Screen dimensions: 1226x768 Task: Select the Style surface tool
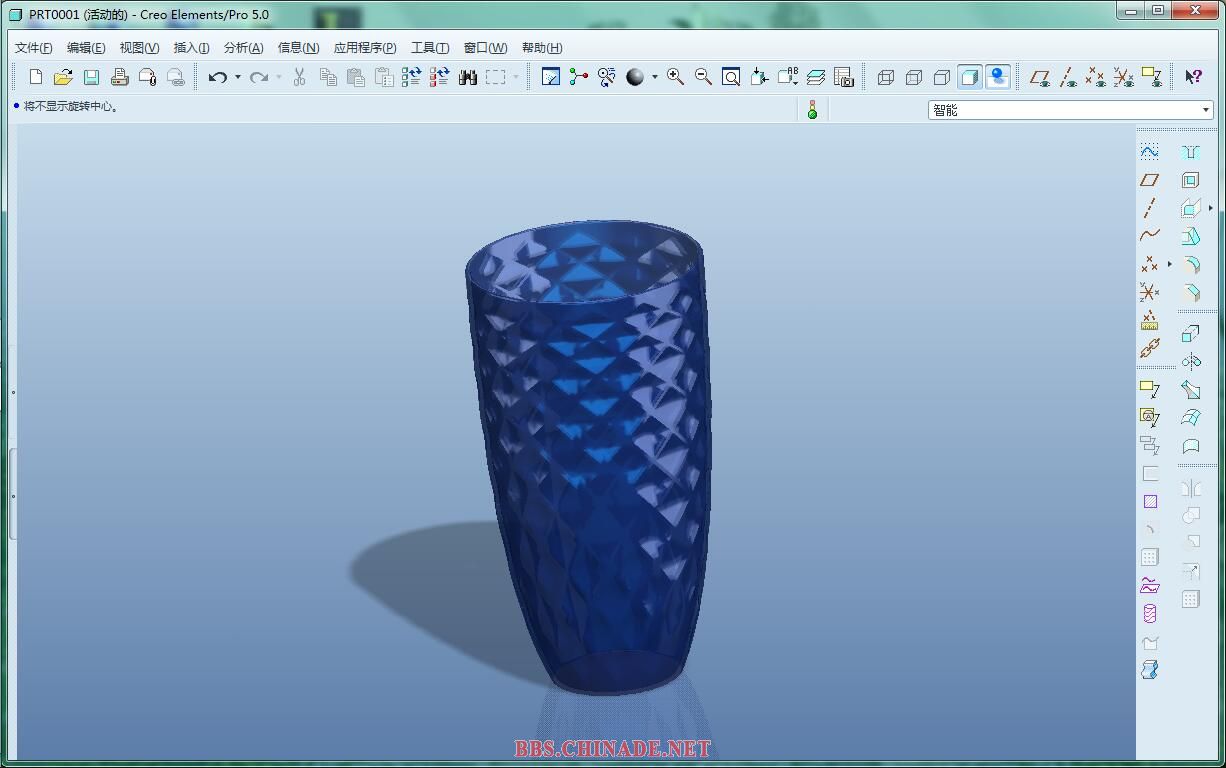pyautogui.click(x=1190, y=446)
